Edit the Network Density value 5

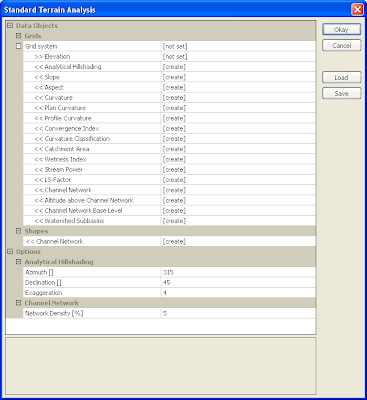[238, 313]
